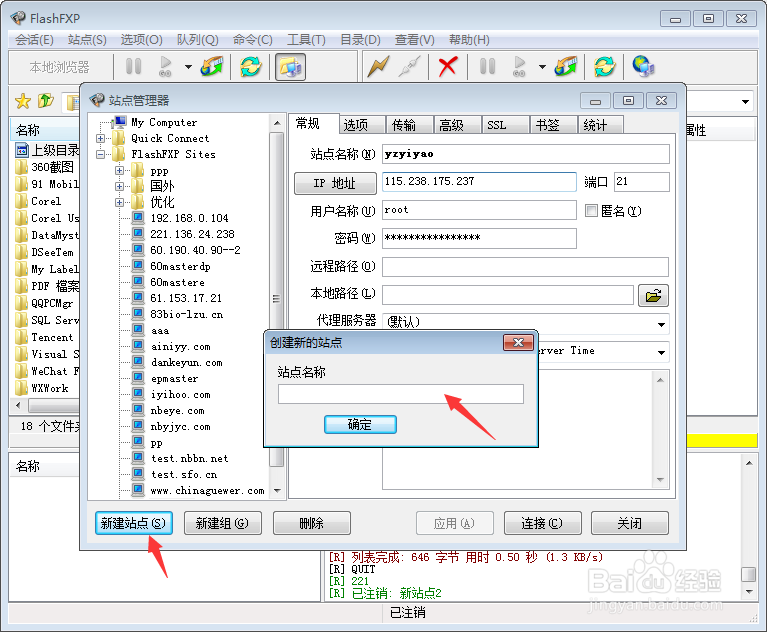Click the username field containing root
Viewport: 767px width, 632px height.
click(479, 210)
